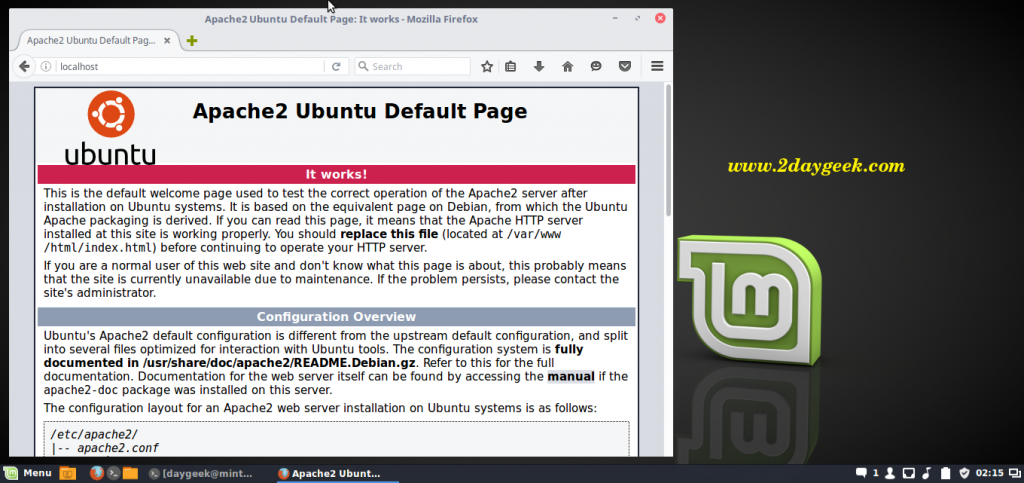Close the Apache2 Ubuntu Default Page tab
This screenshot has width=1024, height=483.
[171, 40]
